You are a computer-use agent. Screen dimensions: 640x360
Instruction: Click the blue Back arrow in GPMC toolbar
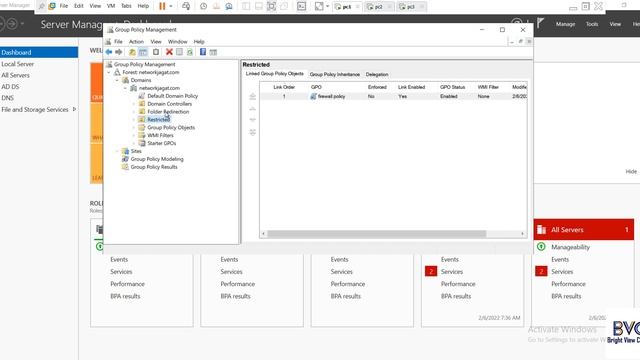pyautogui.click(x=109, y=52)
